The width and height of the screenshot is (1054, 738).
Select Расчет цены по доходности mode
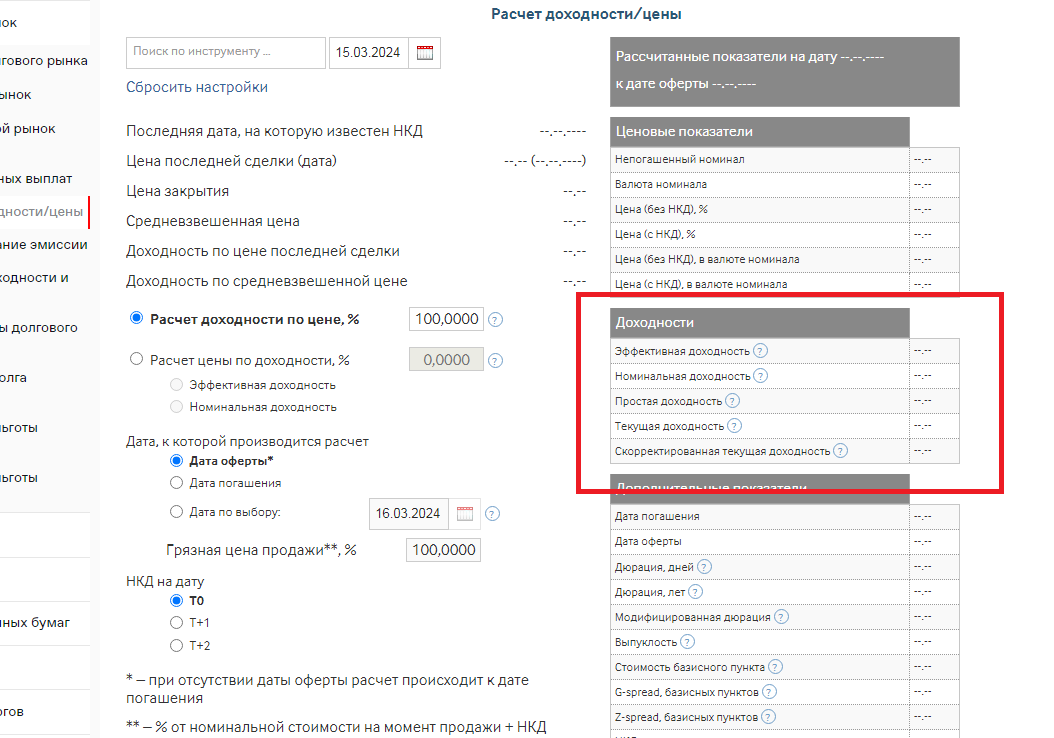(x=136, y=359)
